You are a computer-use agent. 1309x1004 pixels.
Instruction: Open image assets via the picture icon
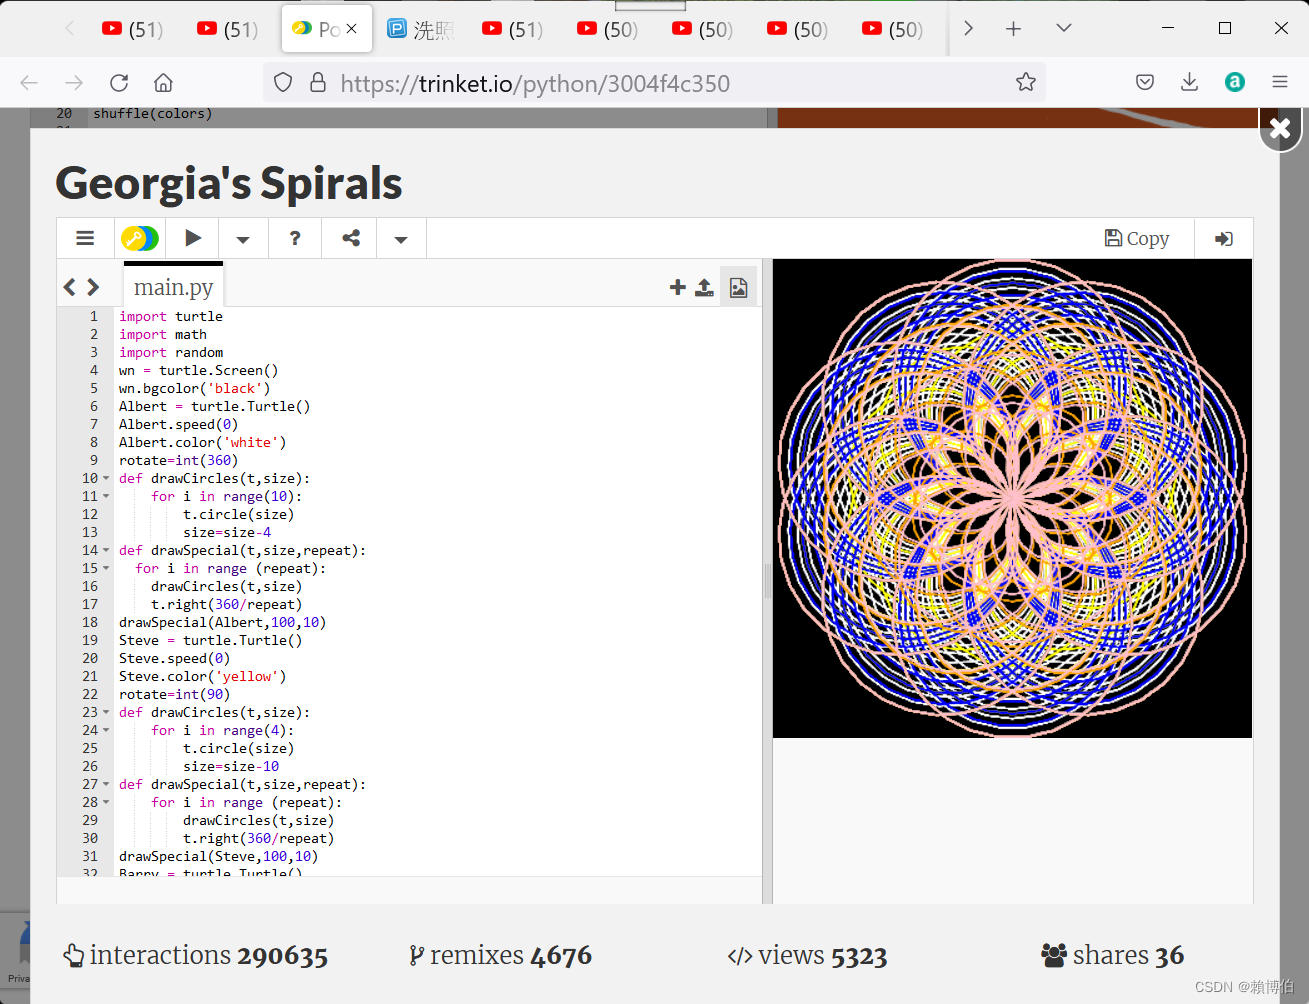[738, 287]
